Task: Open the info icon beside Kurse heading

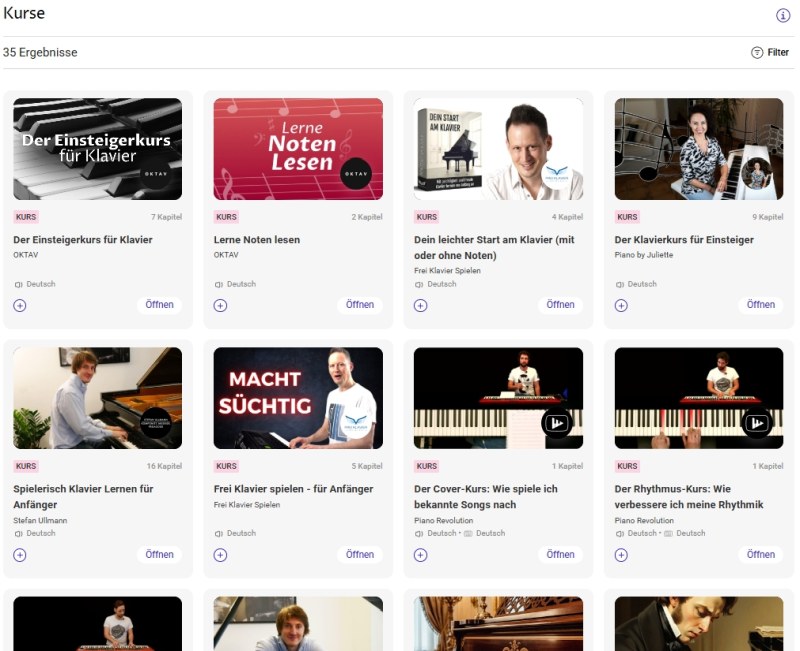Action: (781, 14)
